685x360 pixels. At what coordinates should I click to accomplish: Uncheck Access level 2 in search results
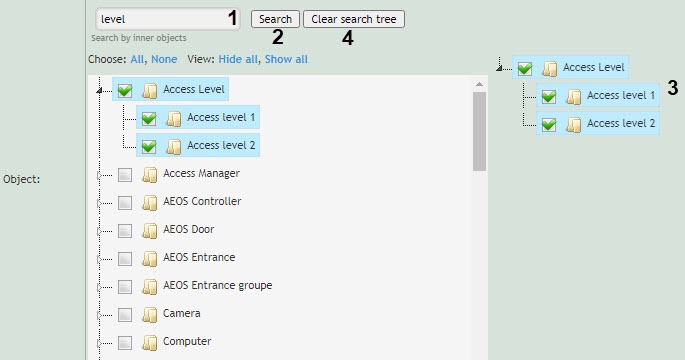[x=549, y=125]
